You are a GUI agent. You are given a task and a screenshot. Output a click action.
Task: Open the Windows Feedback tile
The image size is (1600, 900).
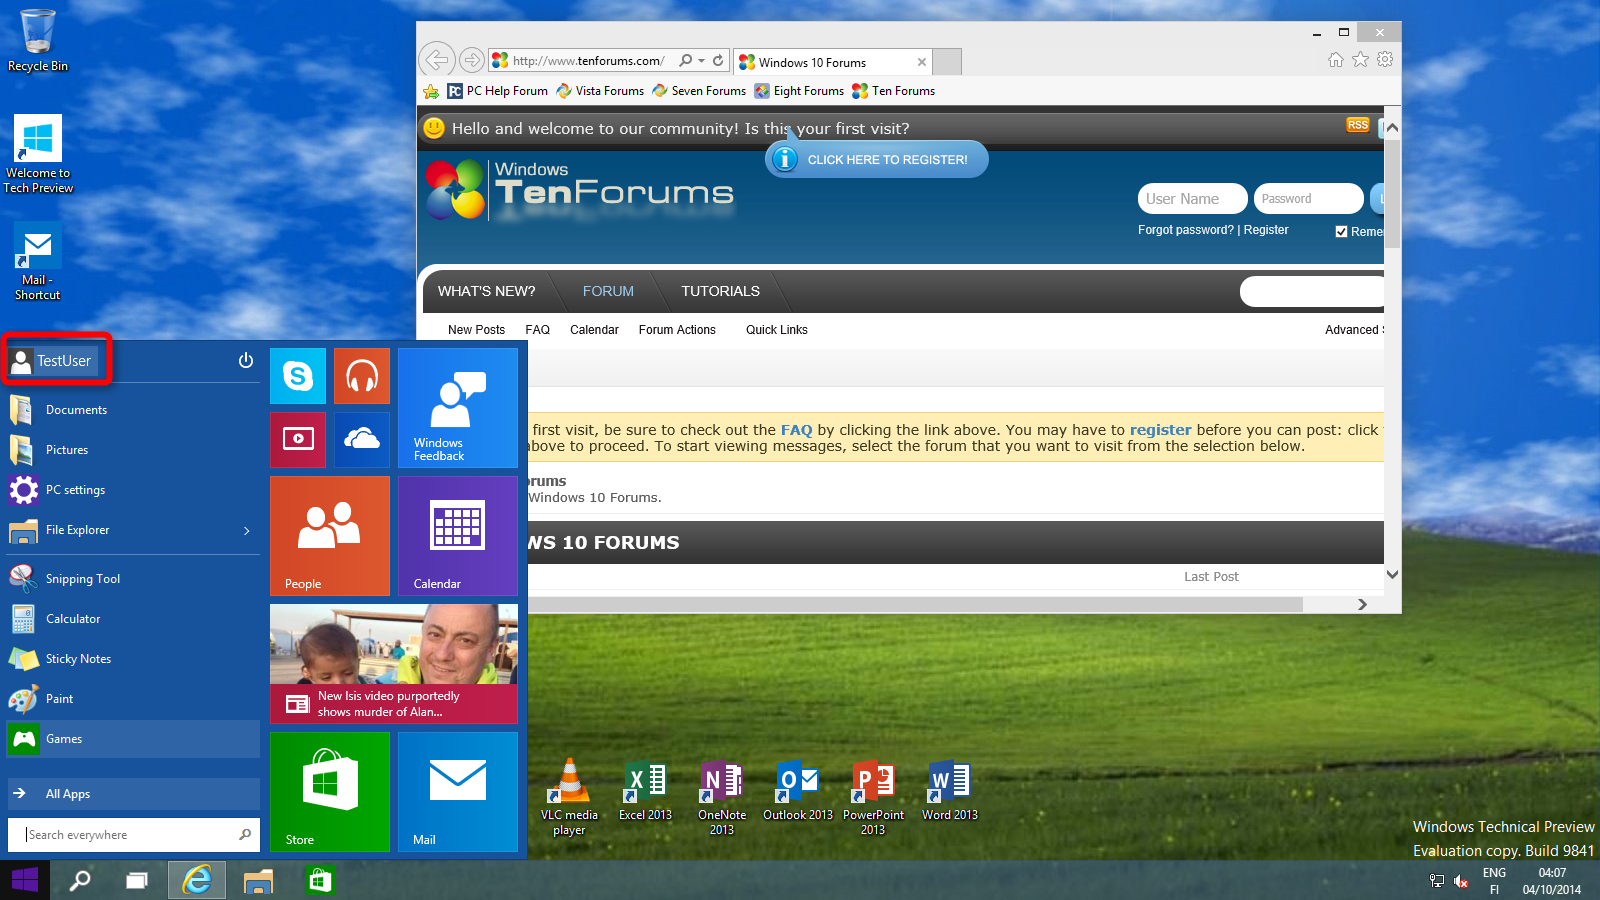pos(458,408)
